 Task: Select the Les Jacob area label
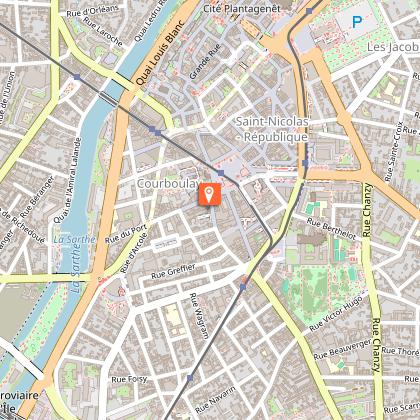coord(393,47)
